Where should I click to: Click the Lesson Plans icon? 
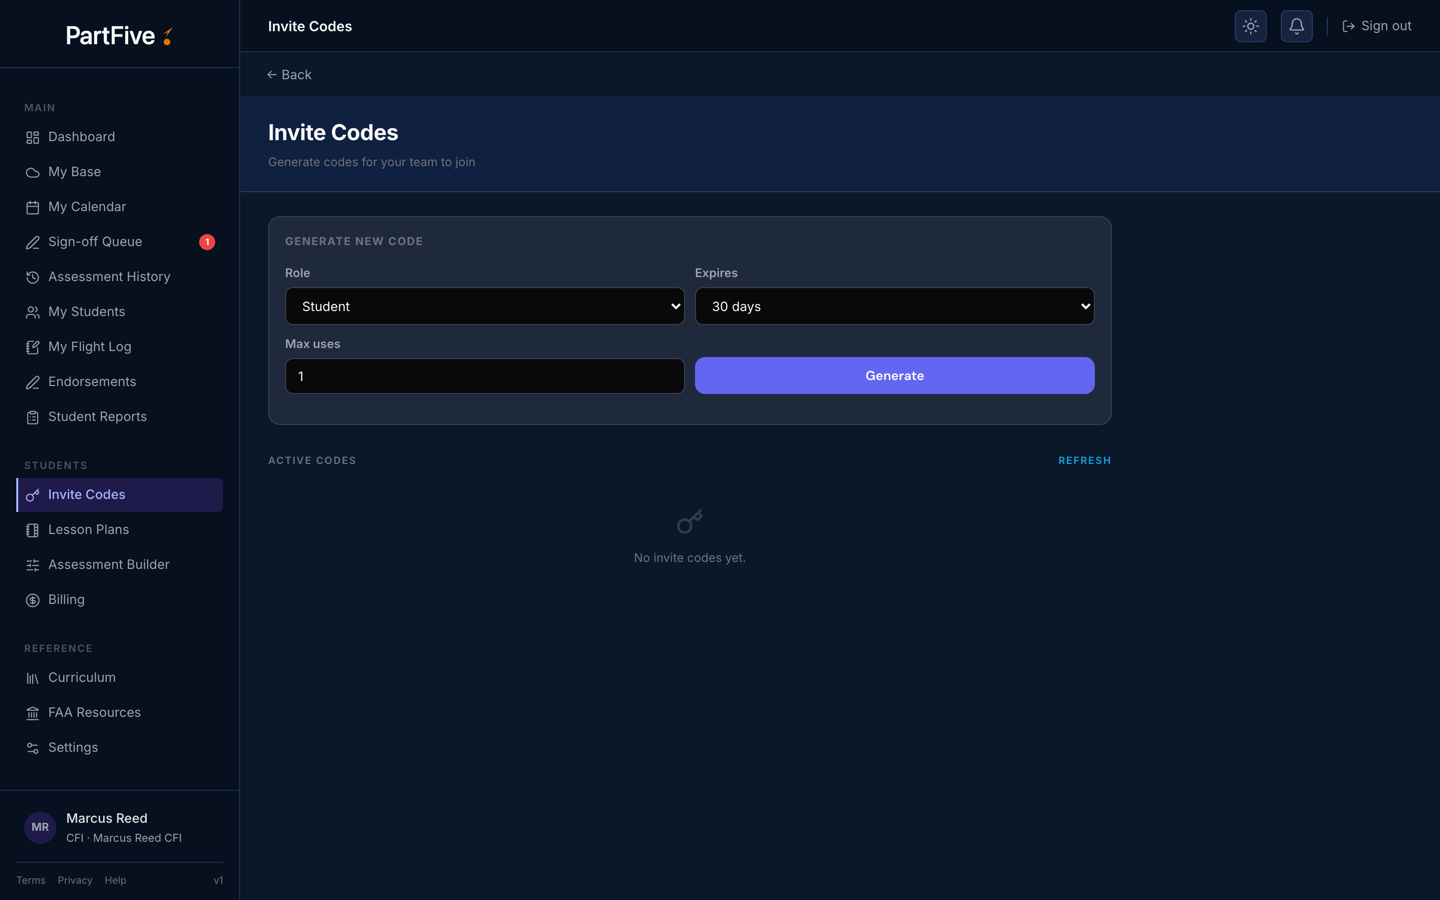32,530
